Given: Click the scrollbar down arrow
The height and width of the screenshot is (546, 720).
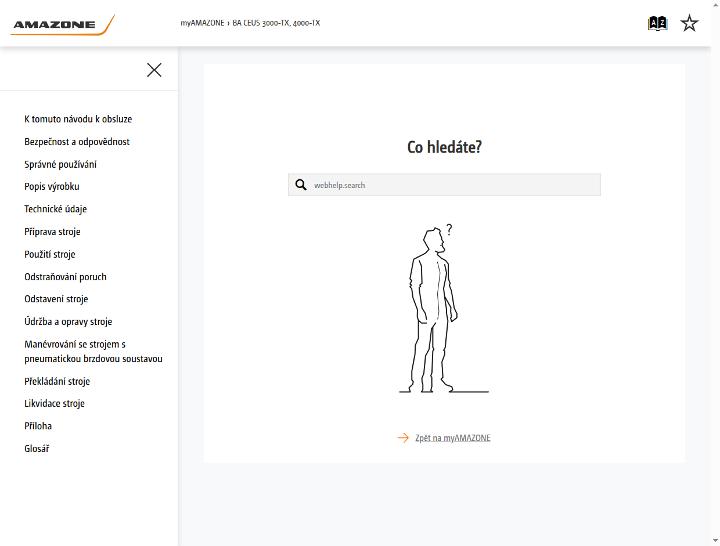Looking at the screenshot, I should [x=715, y=541].
